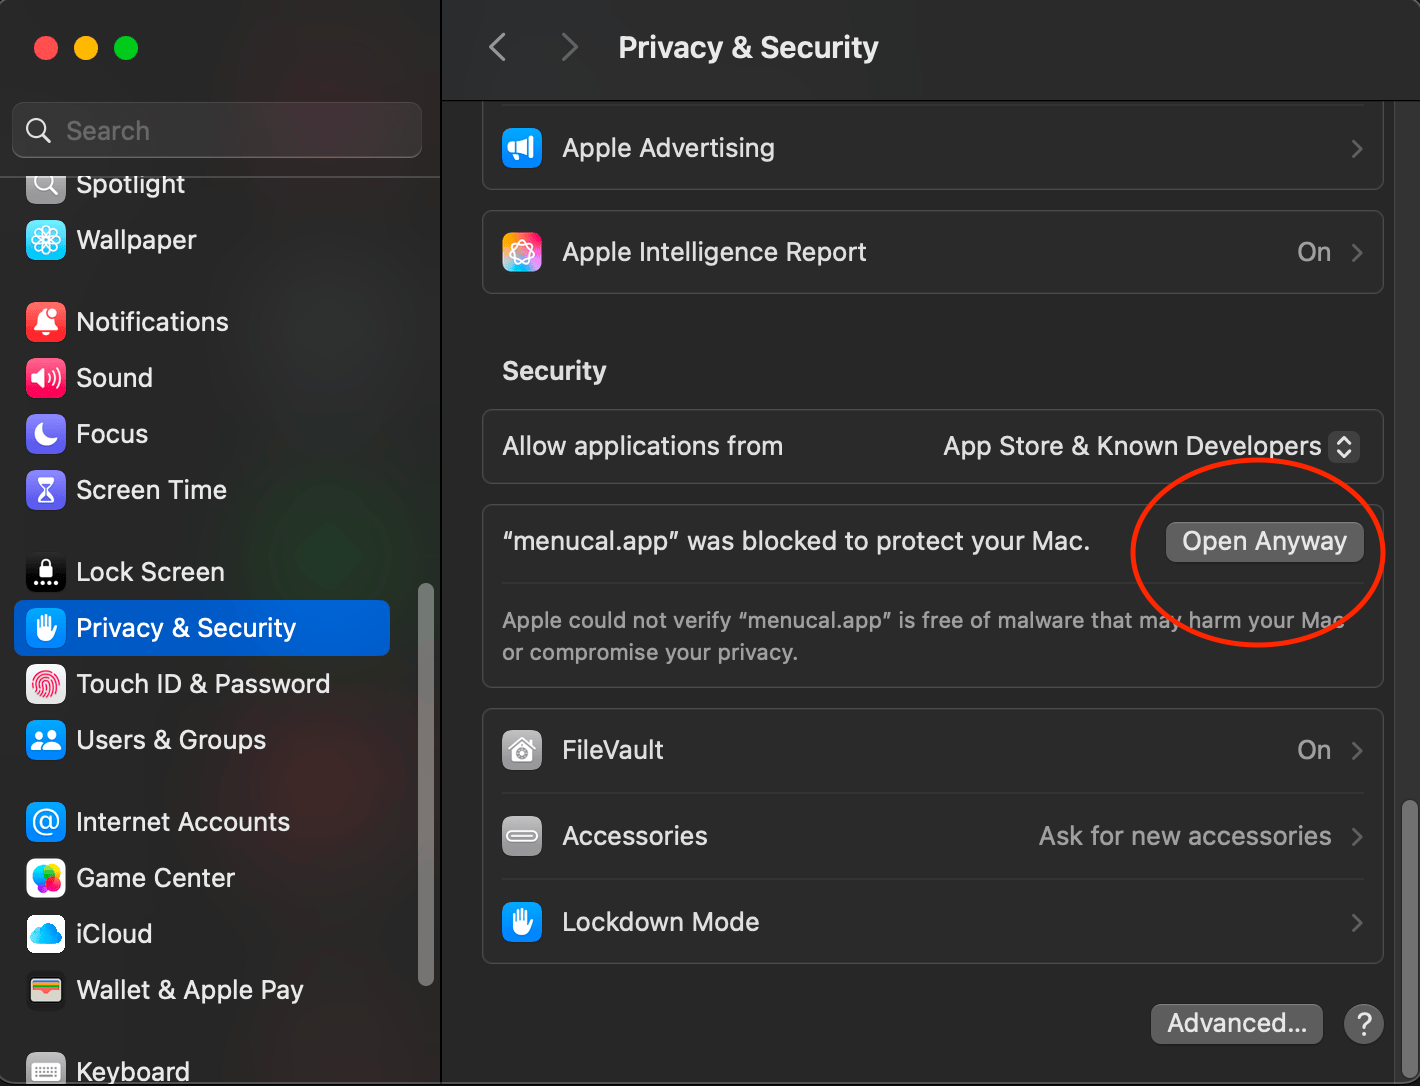Open Internet Accounts settings
Screen dimensions: 1420x1086
pyautogui.click(x=202, y=822)
